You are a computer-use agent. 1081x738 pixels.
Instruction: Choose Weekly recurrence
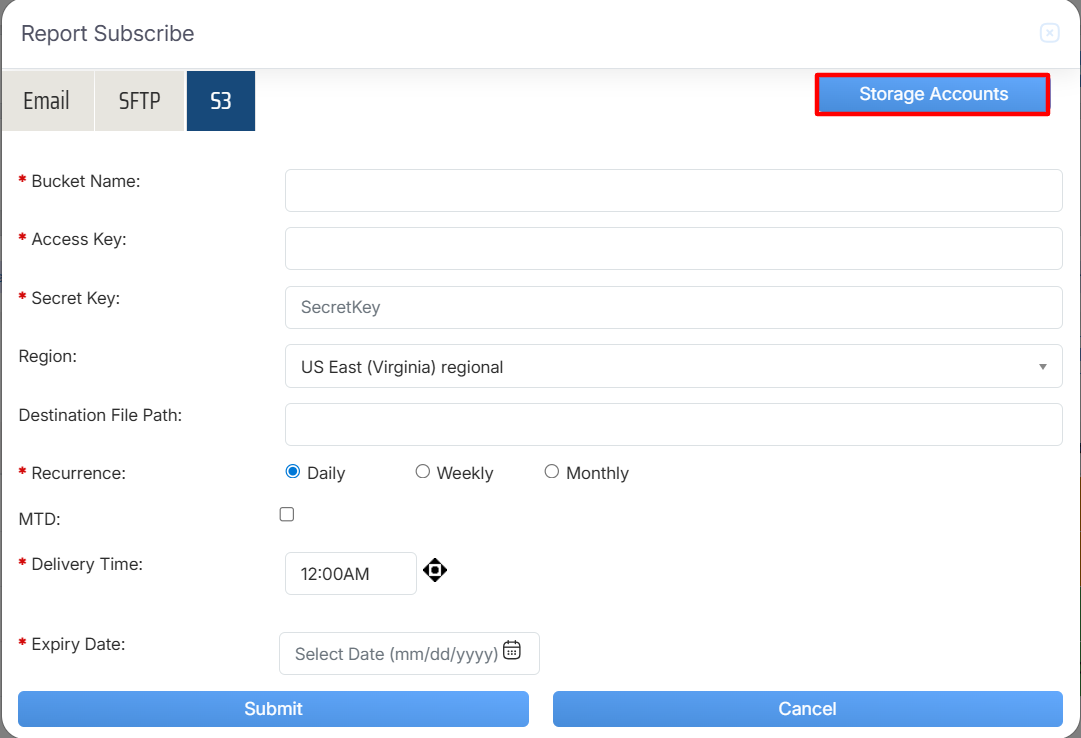tap(423, 472)
